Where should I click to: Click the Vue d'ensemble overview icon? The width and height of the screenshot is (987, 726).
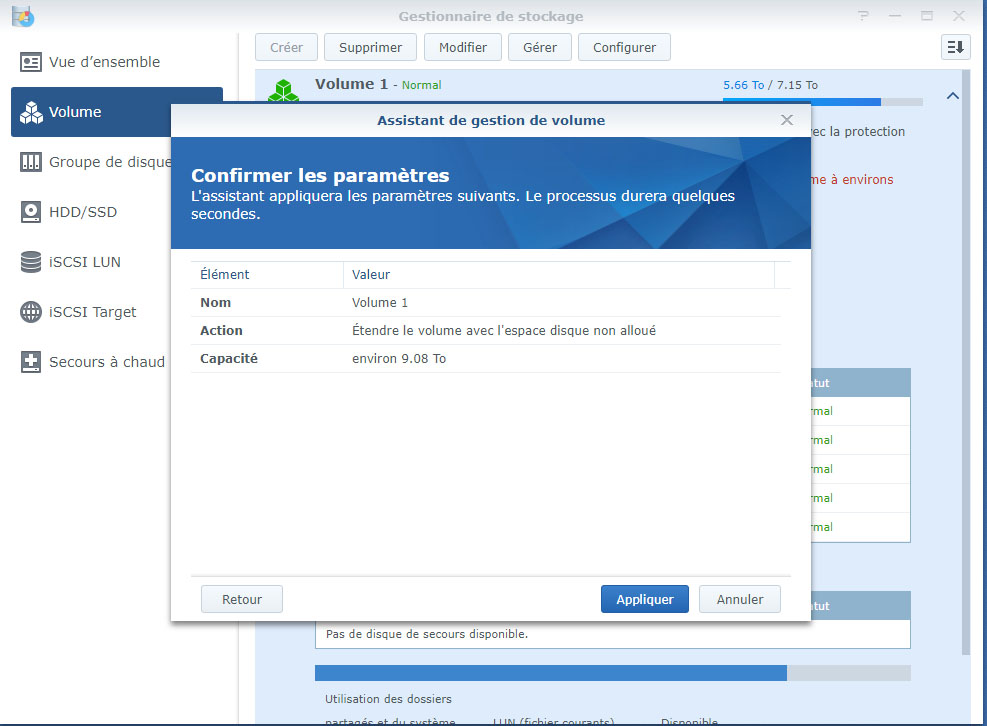coord(31,62)
